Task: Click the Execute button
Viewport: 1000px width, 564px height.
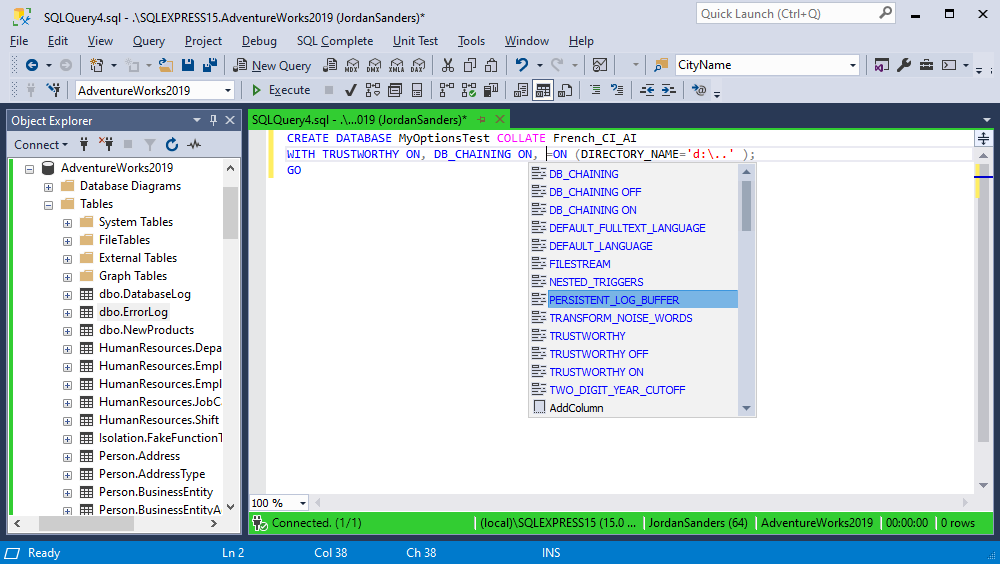Action: (x=281, y=90)
